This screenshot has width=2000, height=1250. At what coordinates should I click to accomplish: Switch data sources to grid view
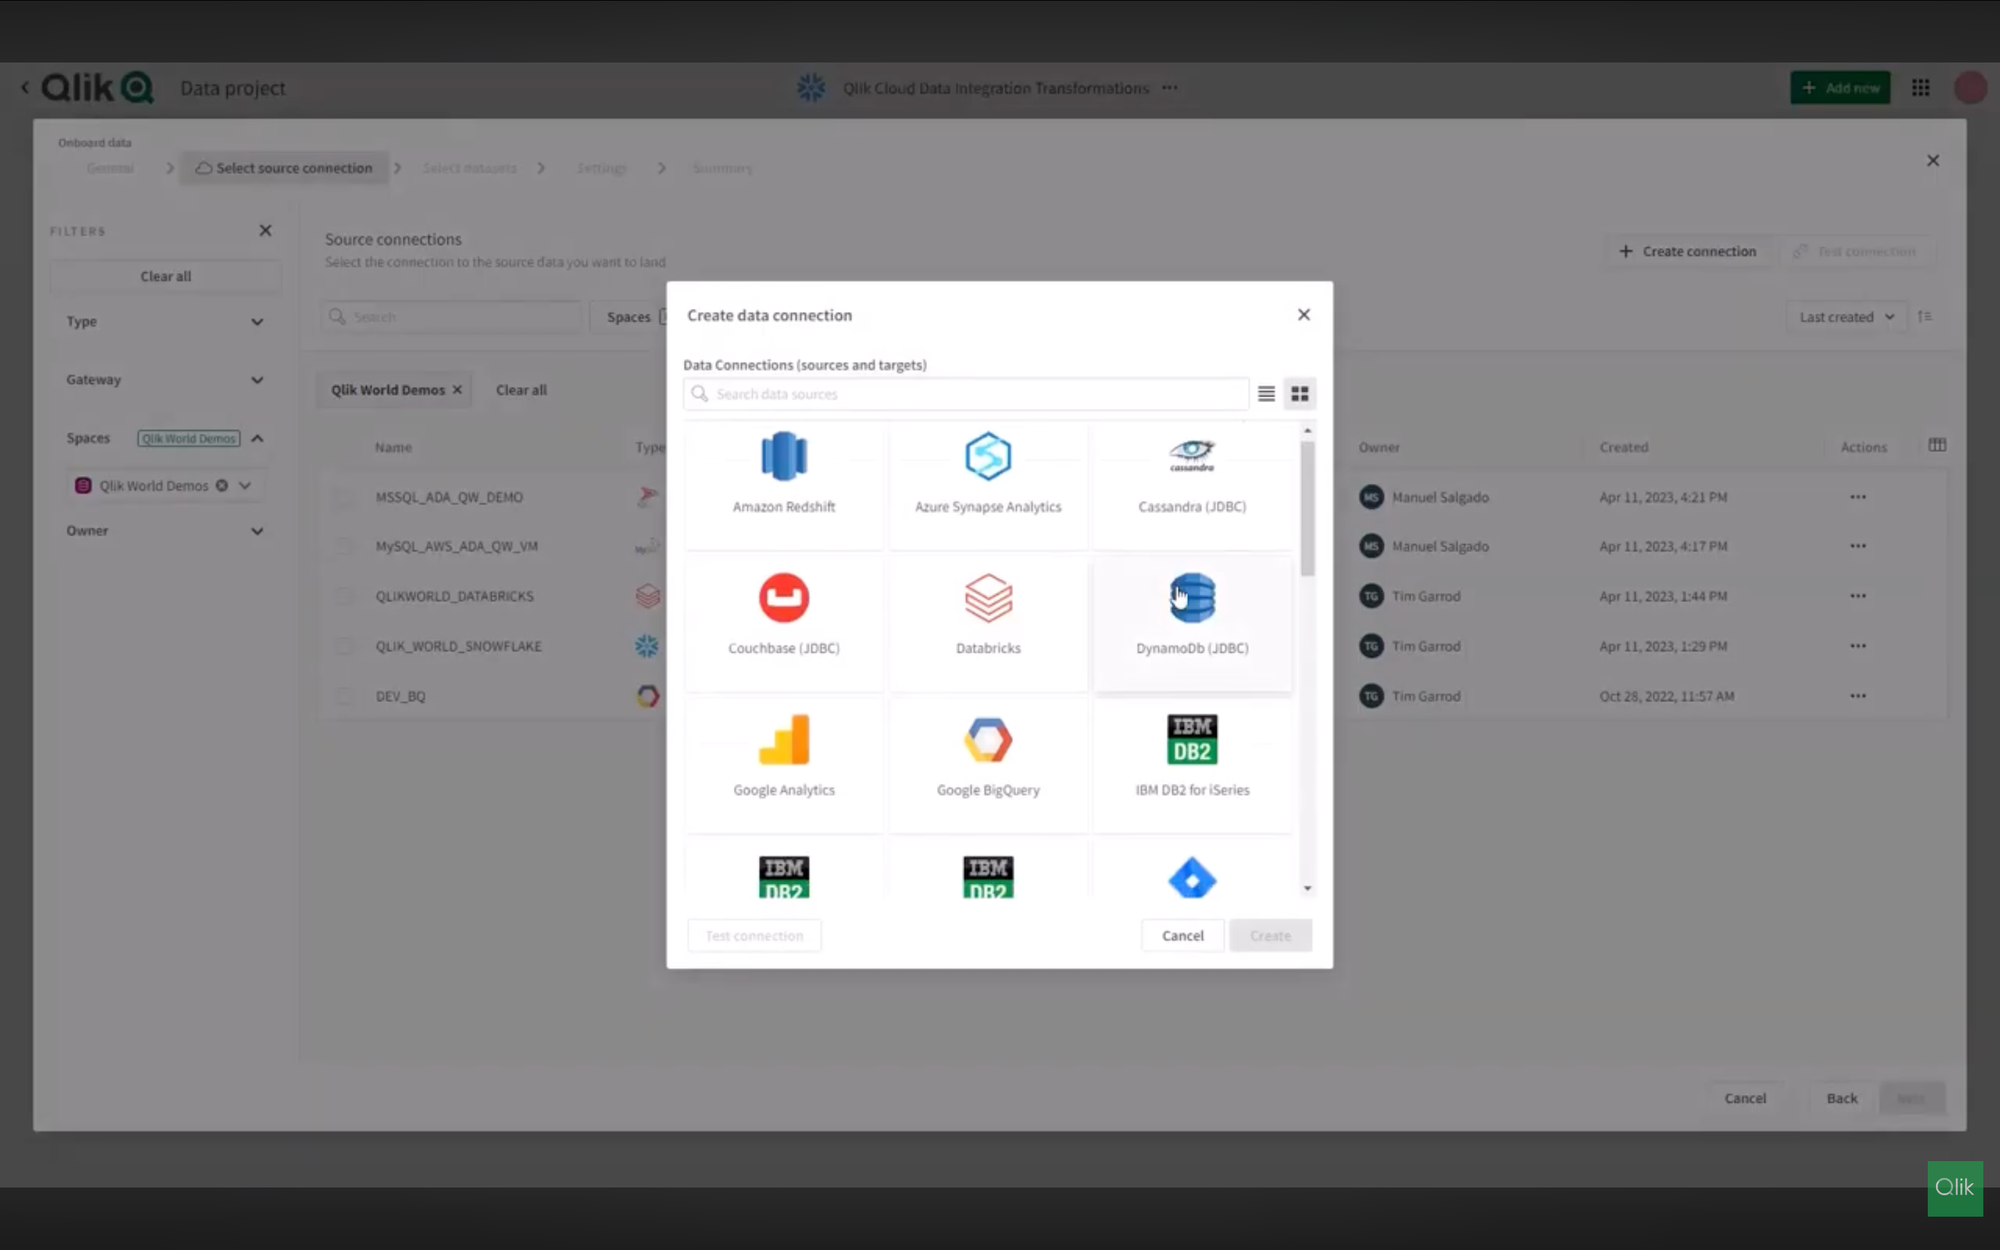(1299, 394)
